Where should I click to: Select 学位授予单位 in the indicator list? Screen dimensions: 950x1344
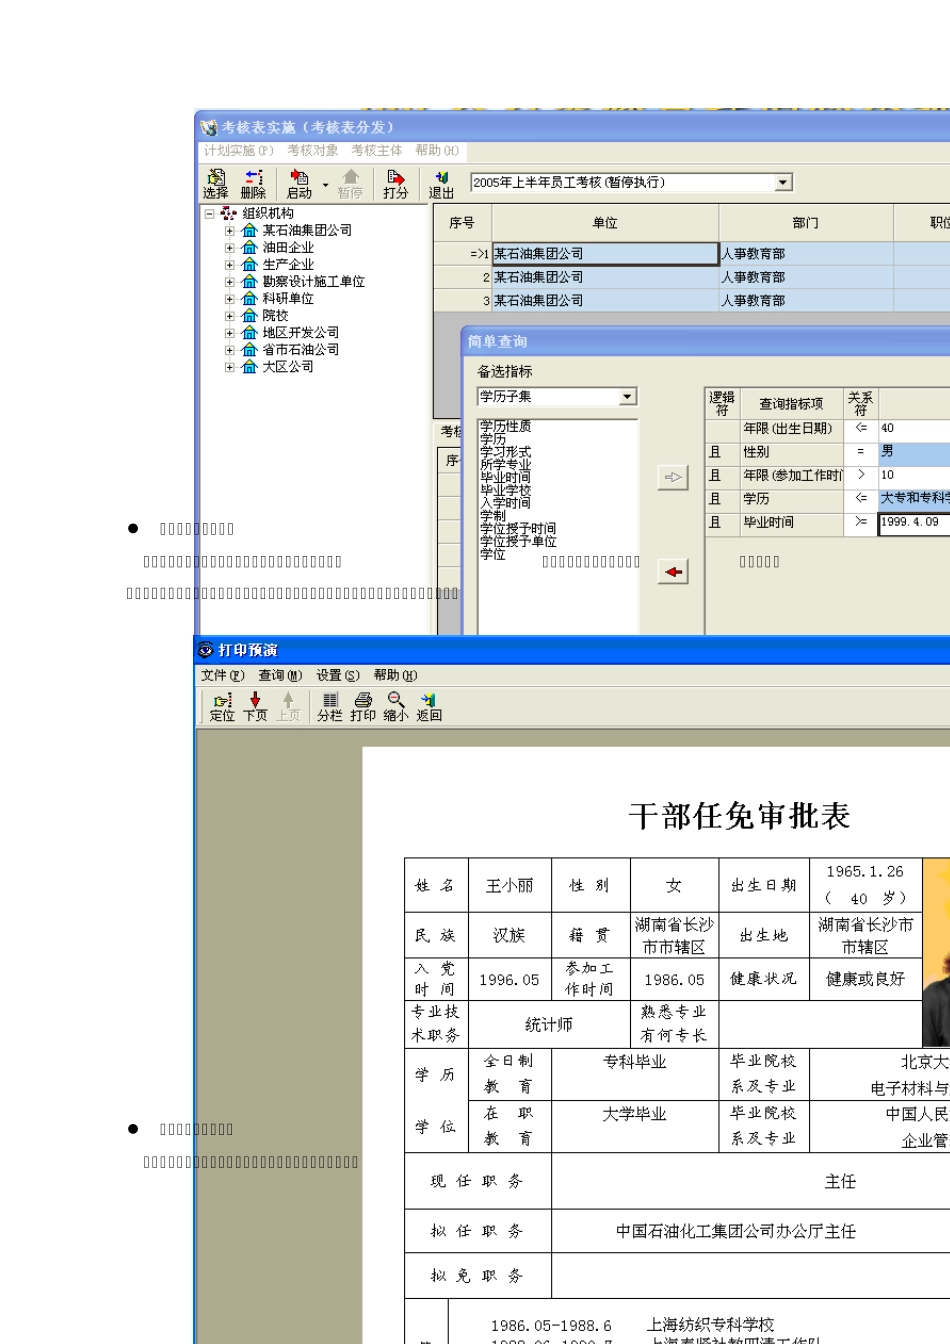[518, 541]
